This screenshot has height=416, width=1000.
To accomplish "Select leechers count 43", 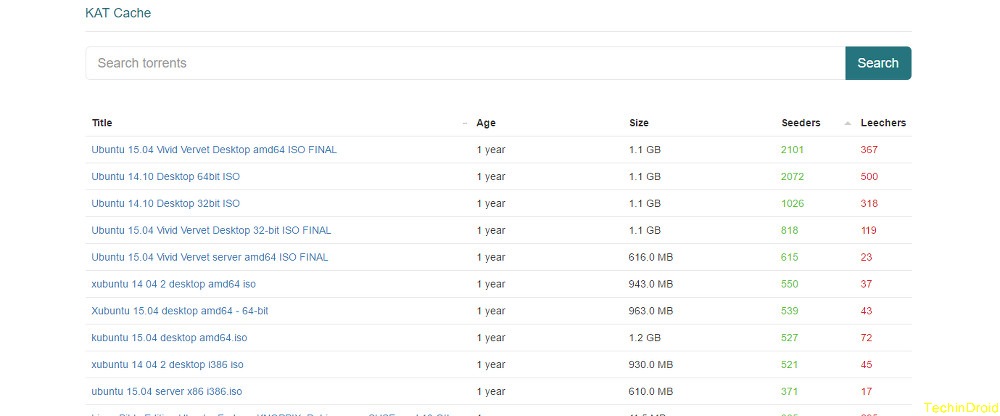I will tap(866, 311).
